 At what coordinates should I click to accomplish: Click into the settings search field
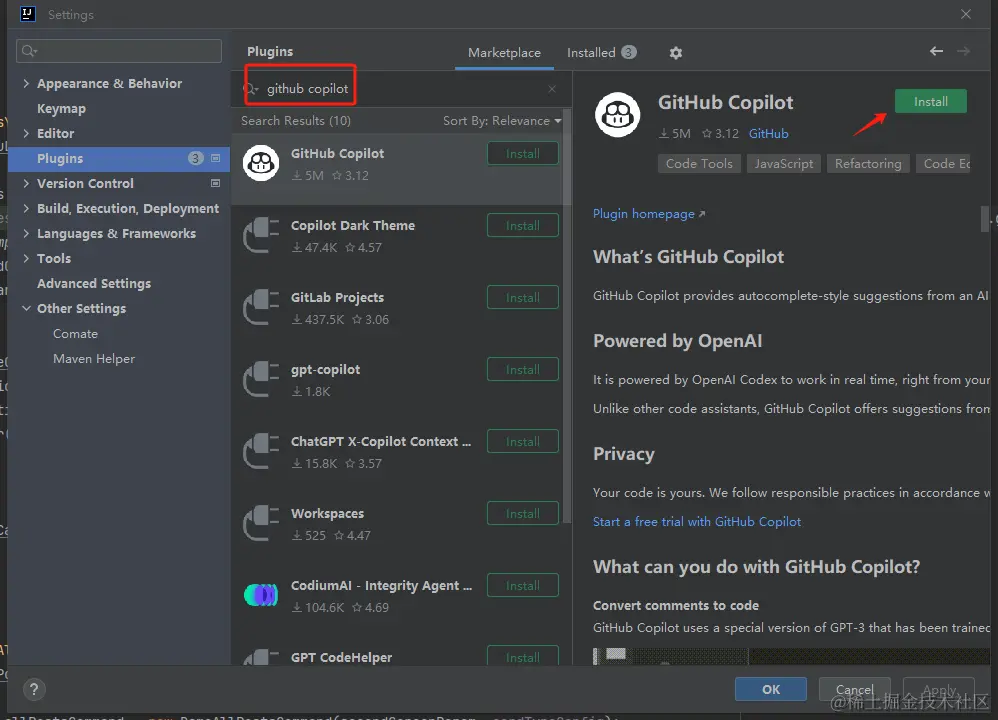coord(119,51)
